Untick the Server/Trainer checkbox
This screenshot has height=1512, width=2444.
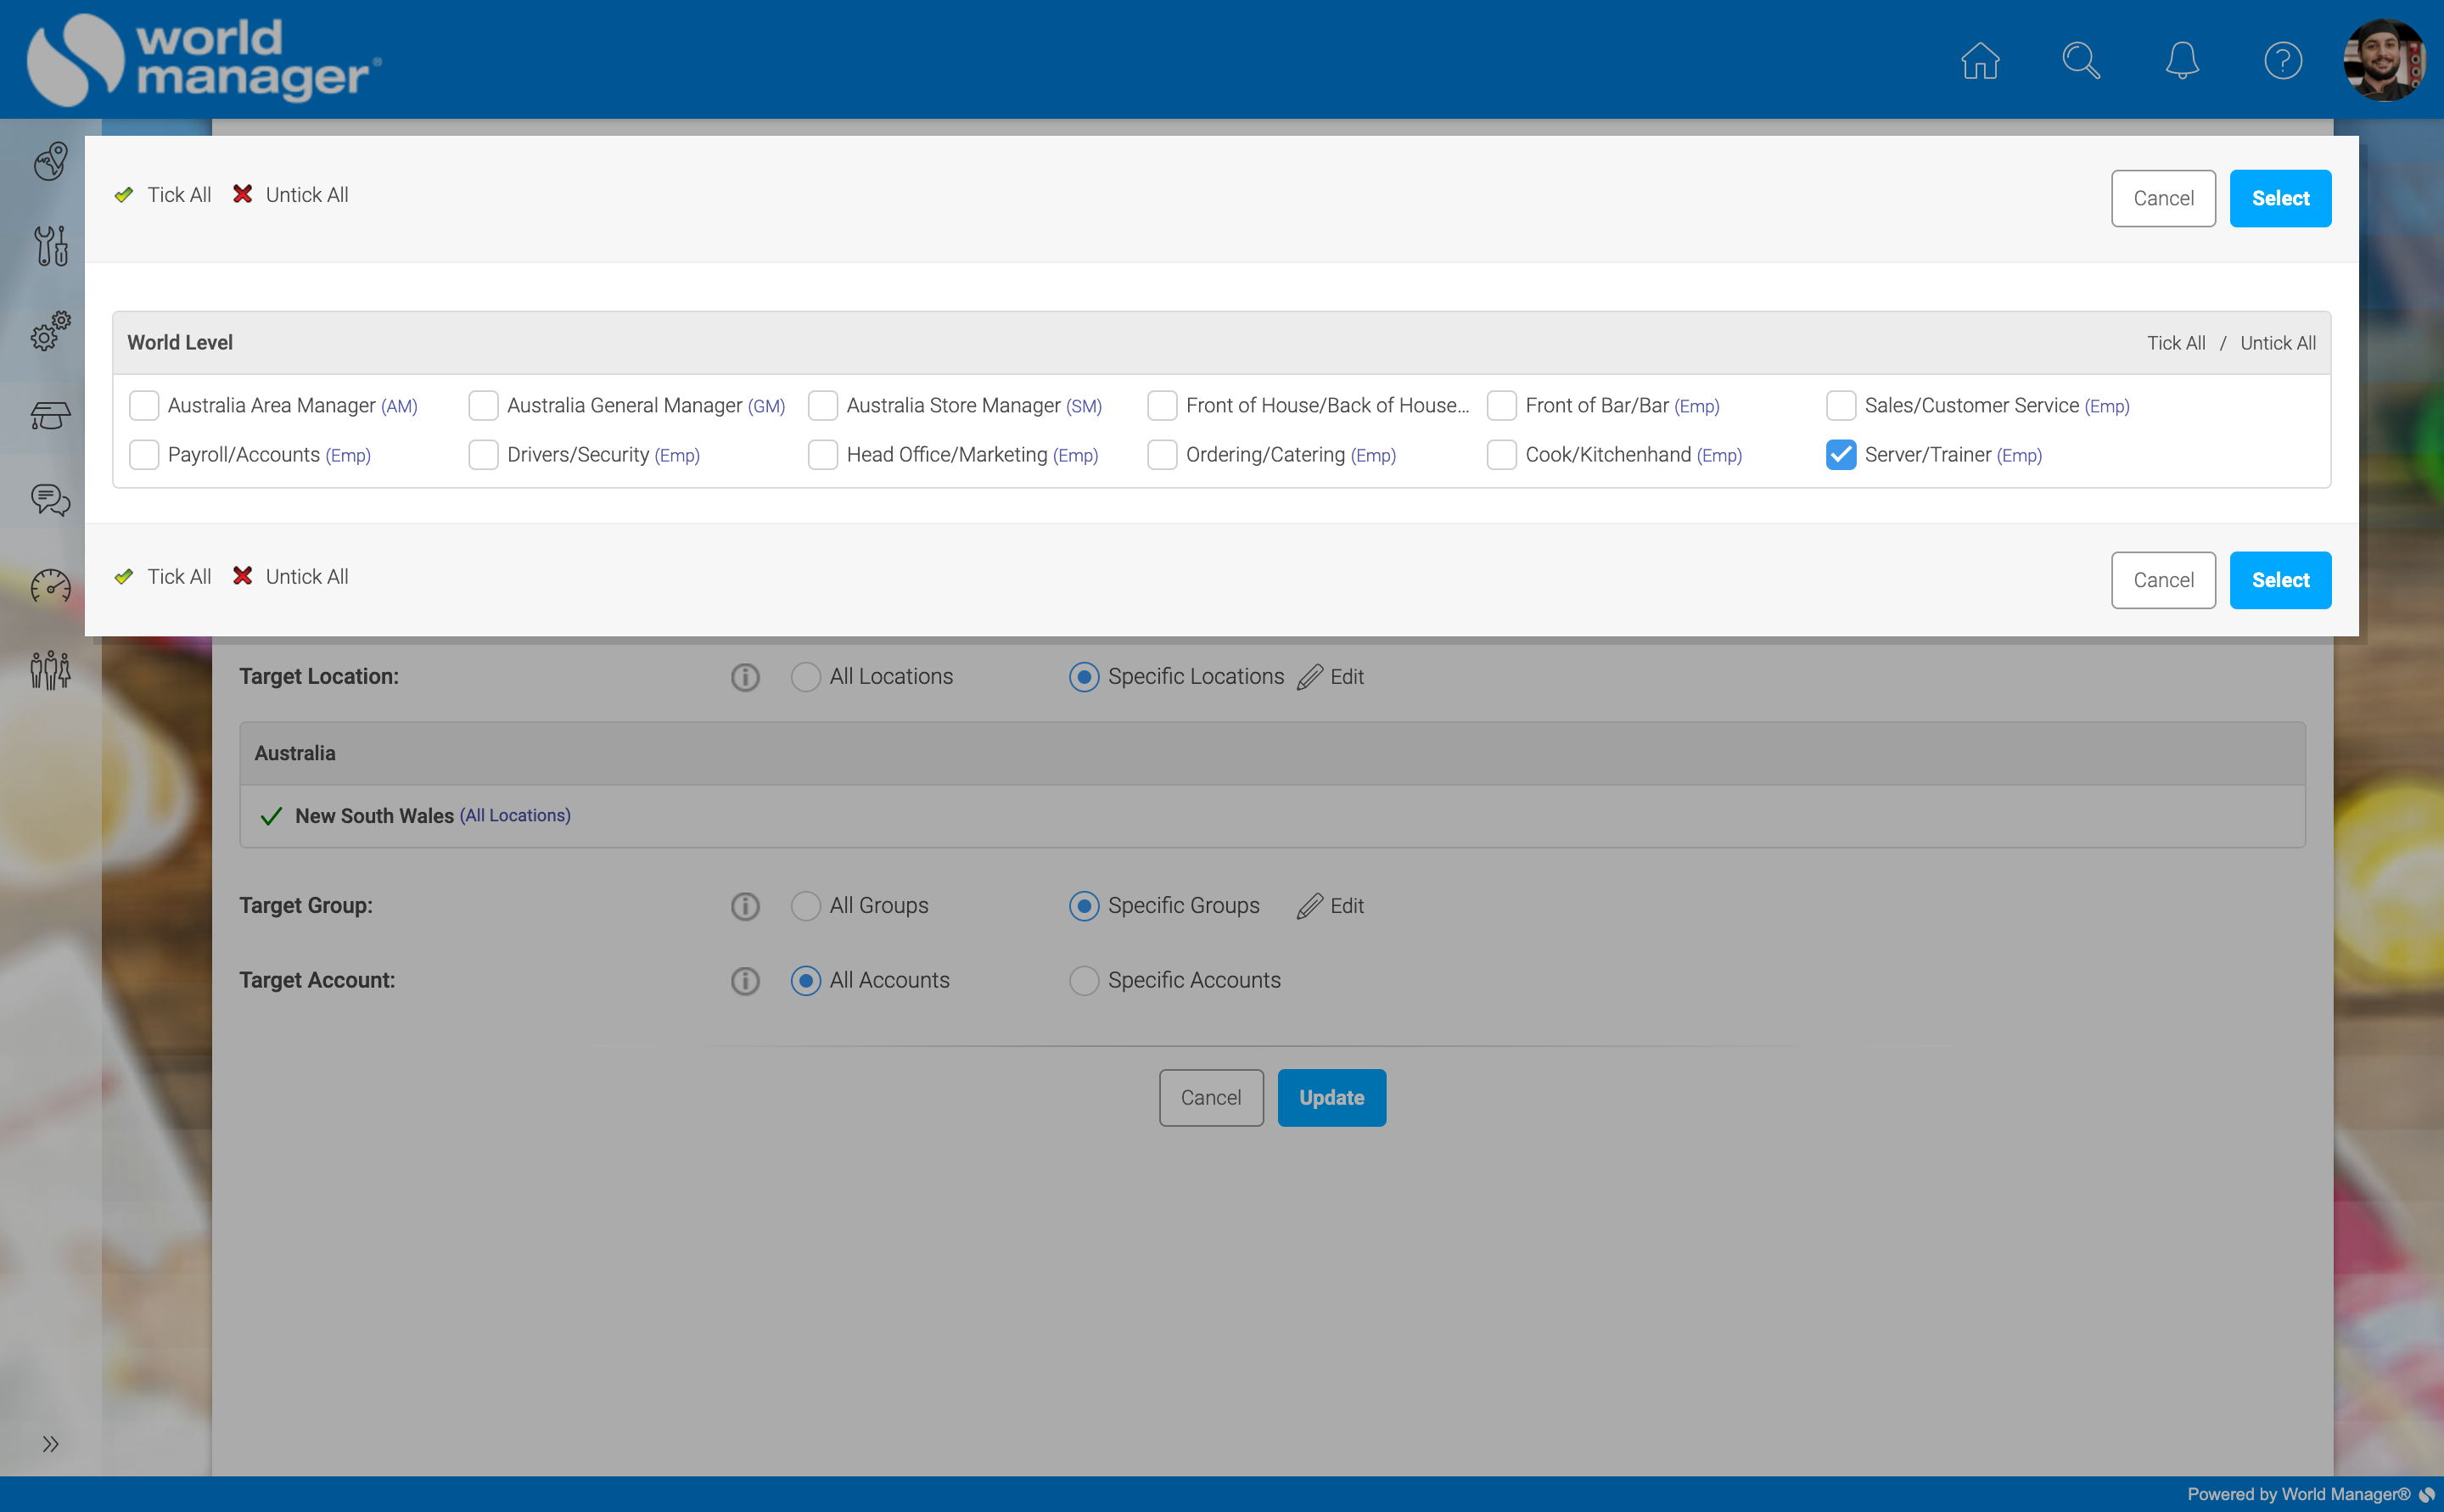click(1840, 455)
